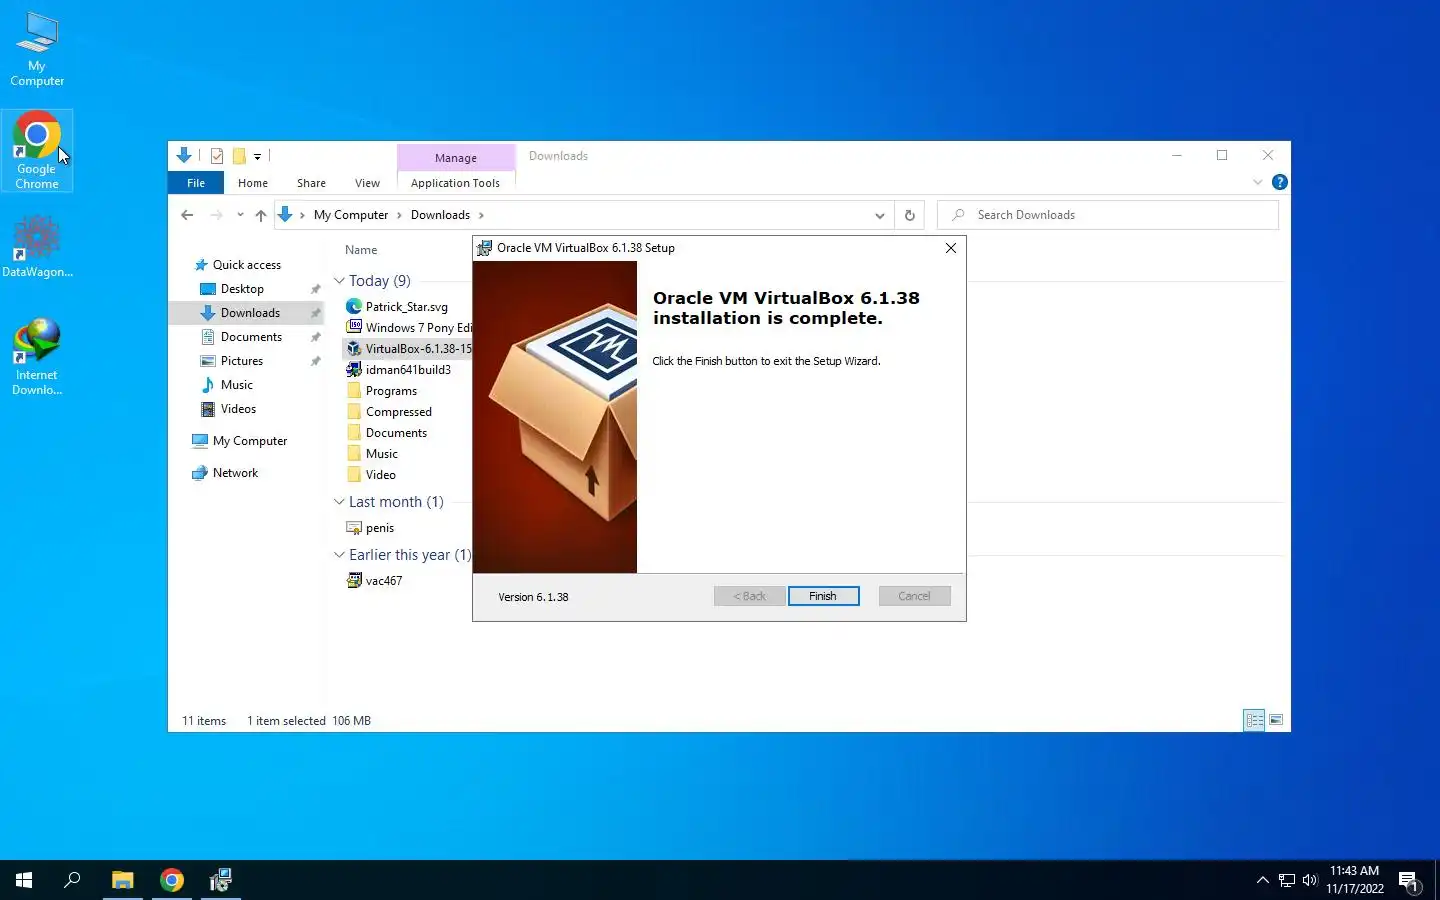This screenshot has height=900, width=1440.
Task: Open the Internet Download Manager desktop shortcut
Action: click(37, 357)
